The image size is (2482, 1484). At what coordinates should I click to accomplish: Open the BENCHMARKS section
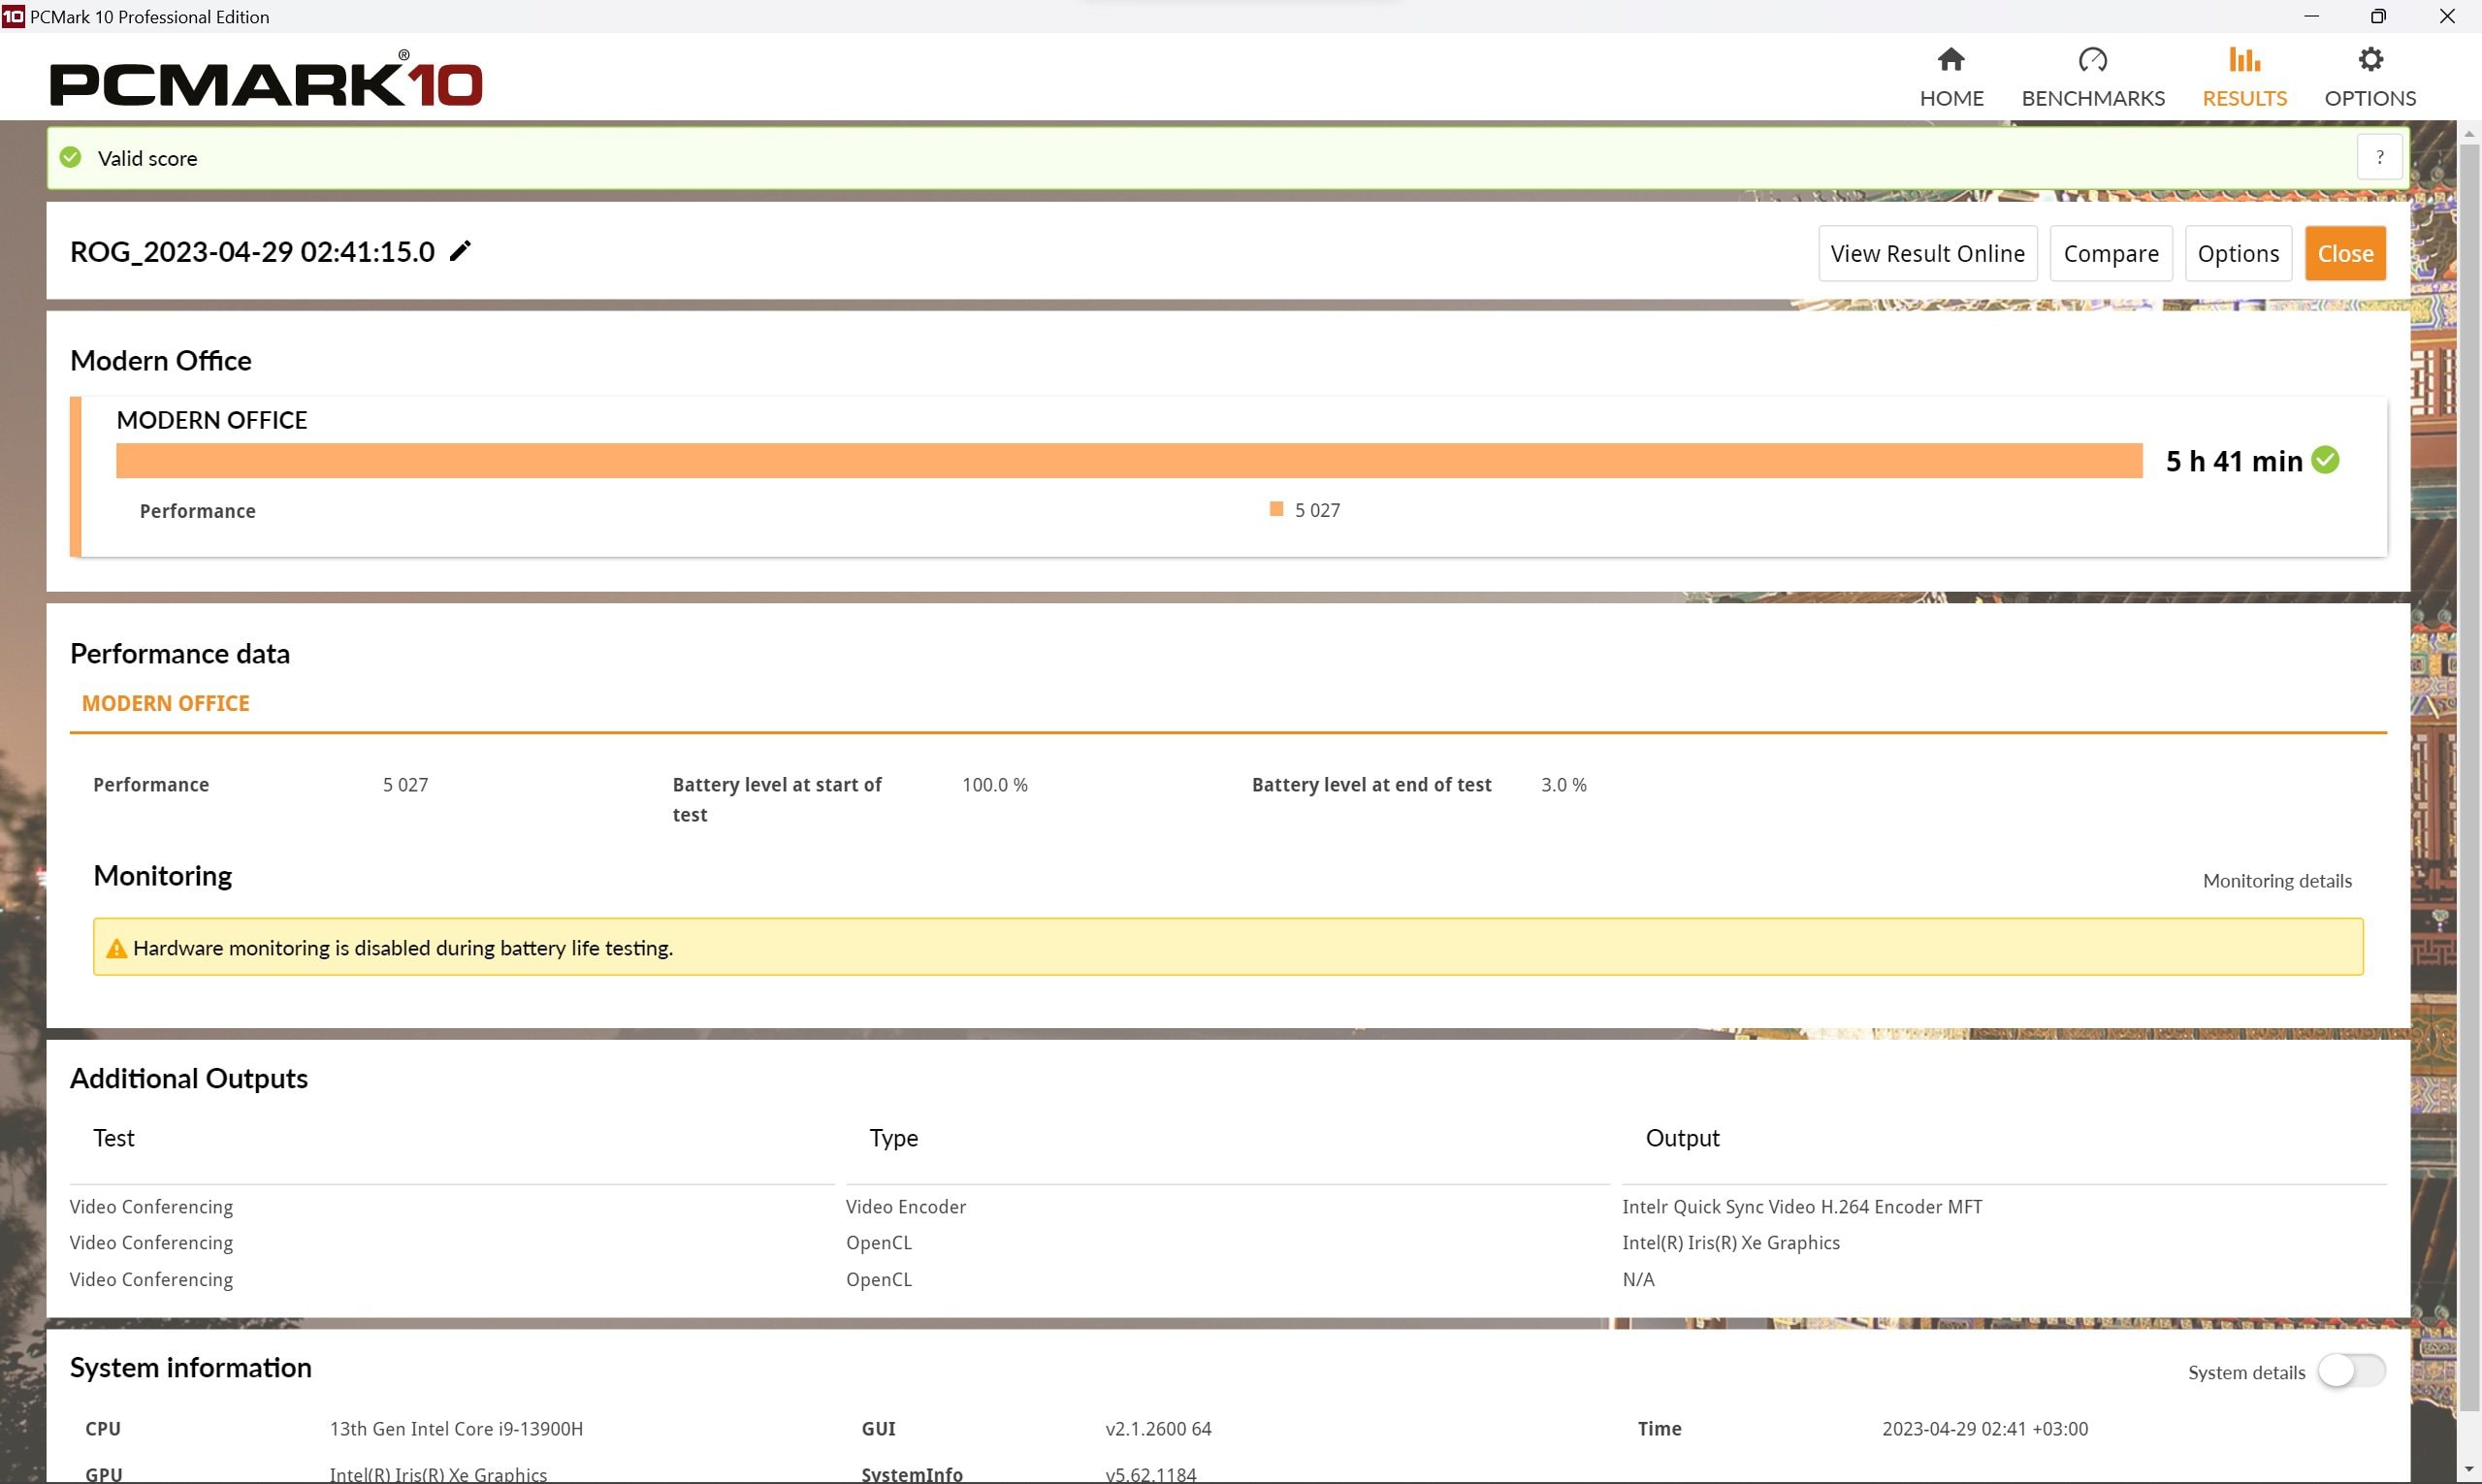click(2092, 78)
